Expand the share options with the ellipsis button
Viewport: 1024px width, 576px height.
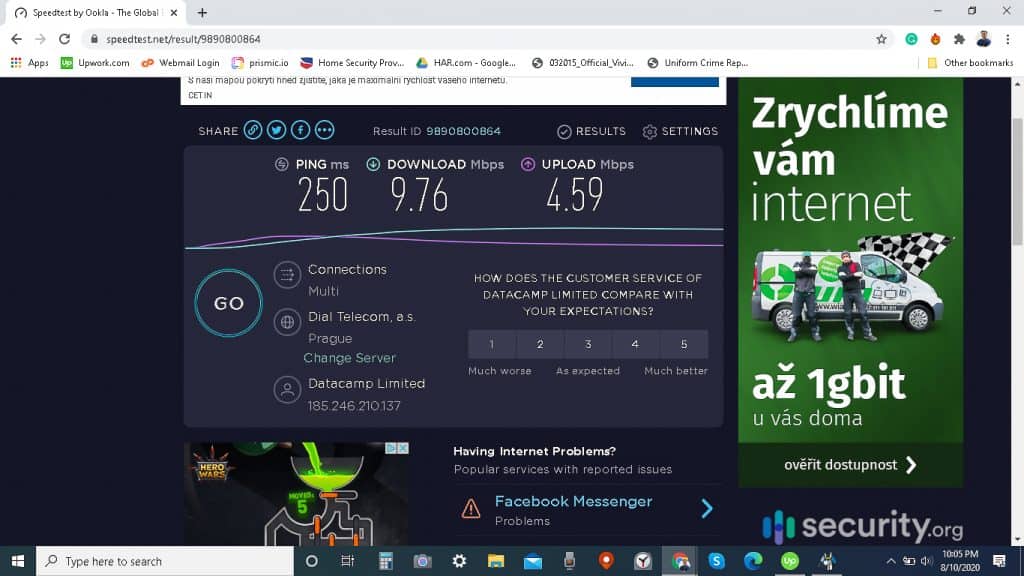pyautogui.click(x=324, y=129)
